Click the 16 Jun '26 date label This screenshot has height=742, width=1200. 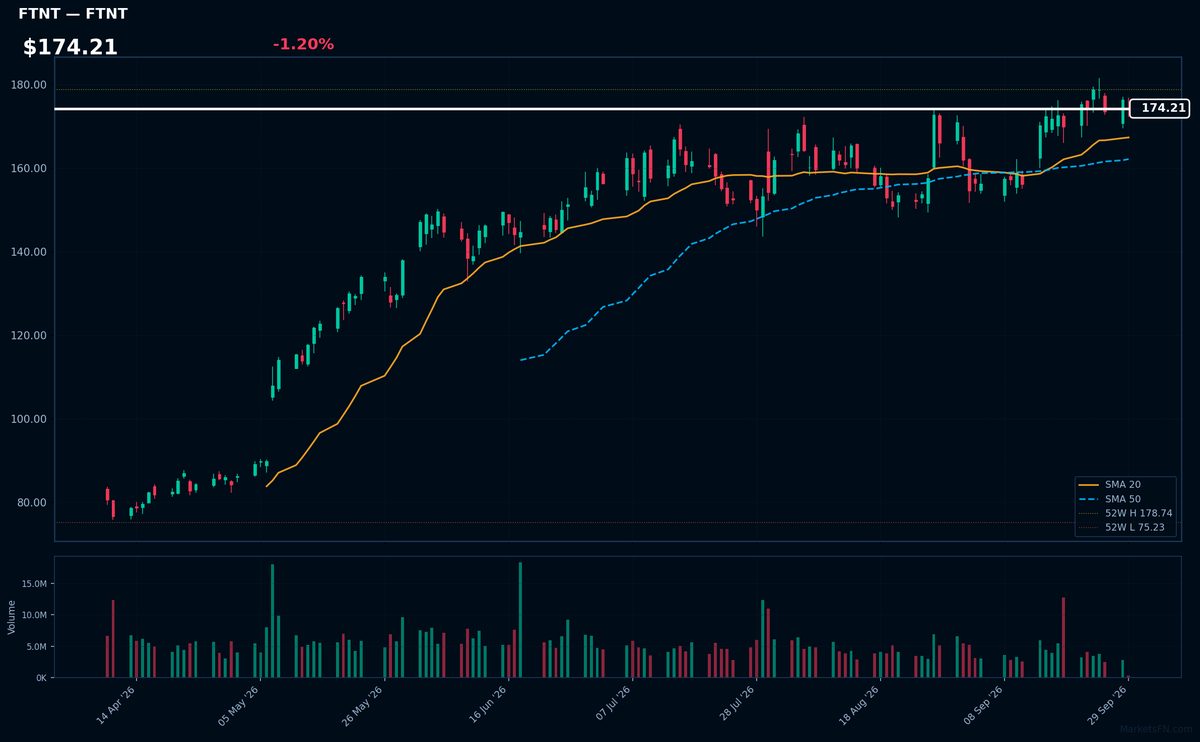(x=487, y=704)
